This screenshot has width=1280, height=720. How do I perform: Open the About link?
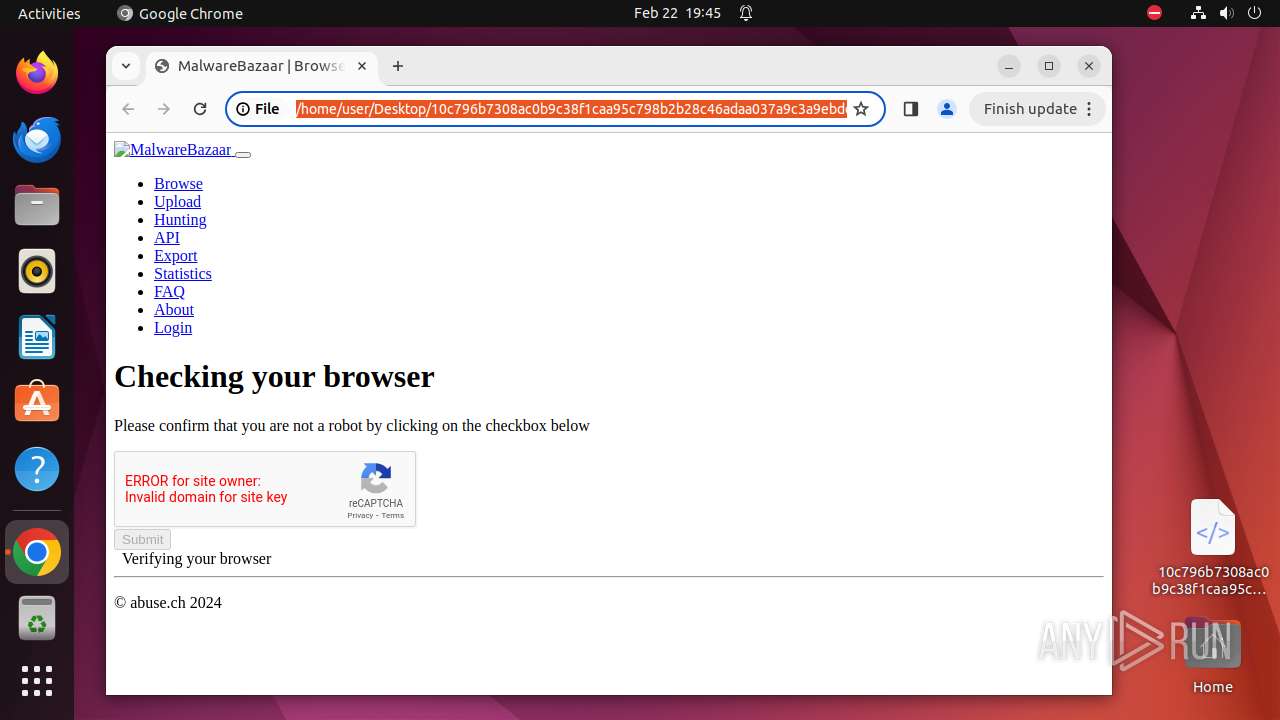pyautogui.click(x=174, y=310)
